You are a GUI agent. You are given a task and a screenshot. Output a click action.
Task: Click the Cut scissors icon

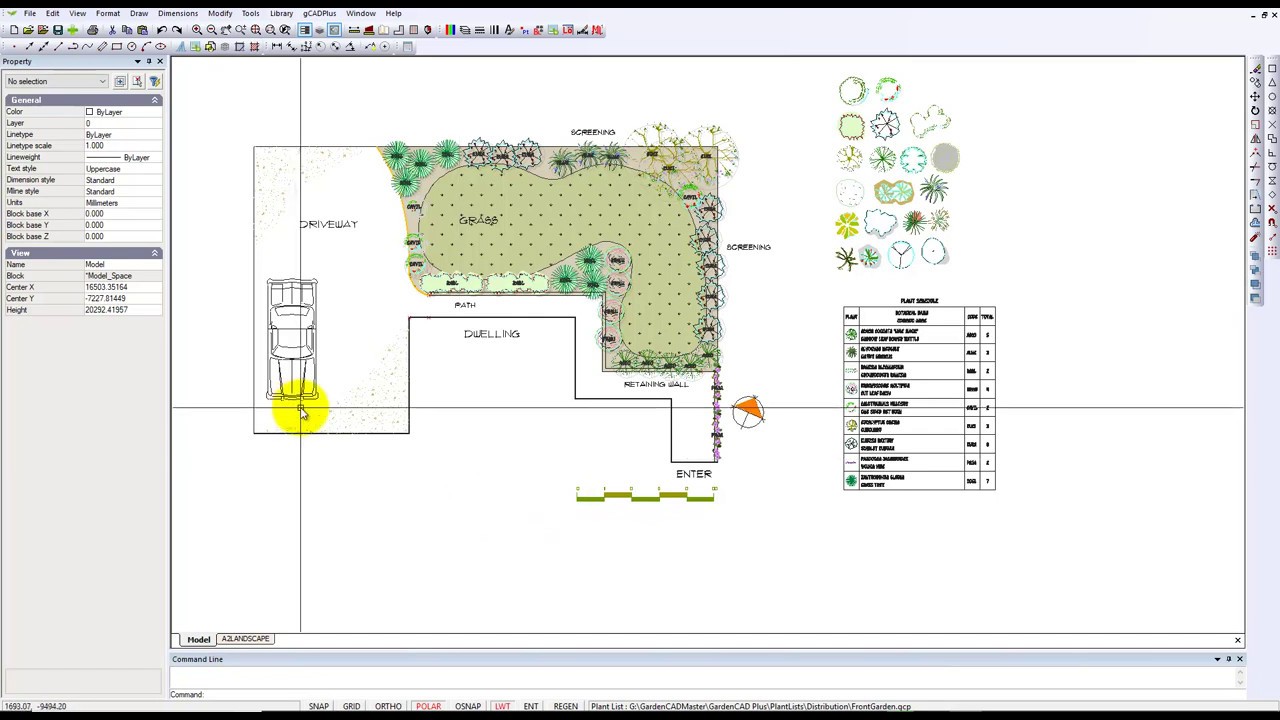112,30
